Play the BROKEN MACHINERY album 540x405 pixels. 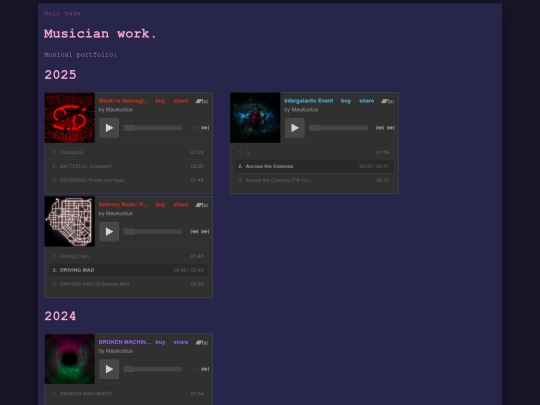[x=109, y=369]
